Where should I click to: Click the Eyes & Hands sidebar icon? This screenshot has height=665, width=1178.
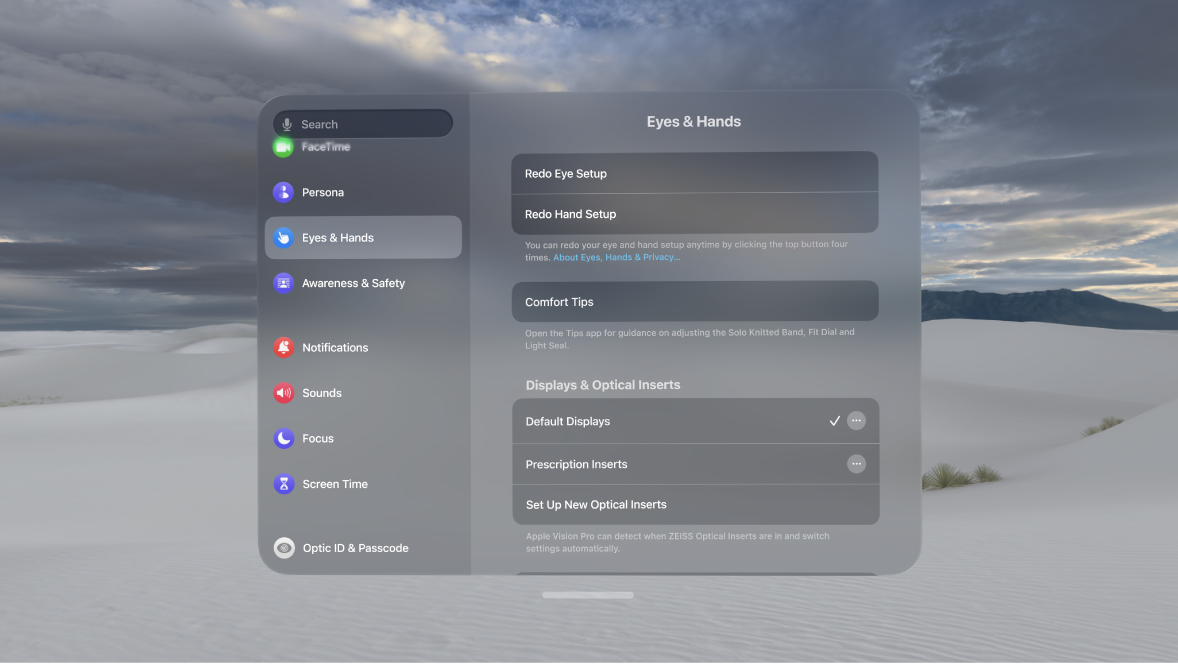coord(283,237)
